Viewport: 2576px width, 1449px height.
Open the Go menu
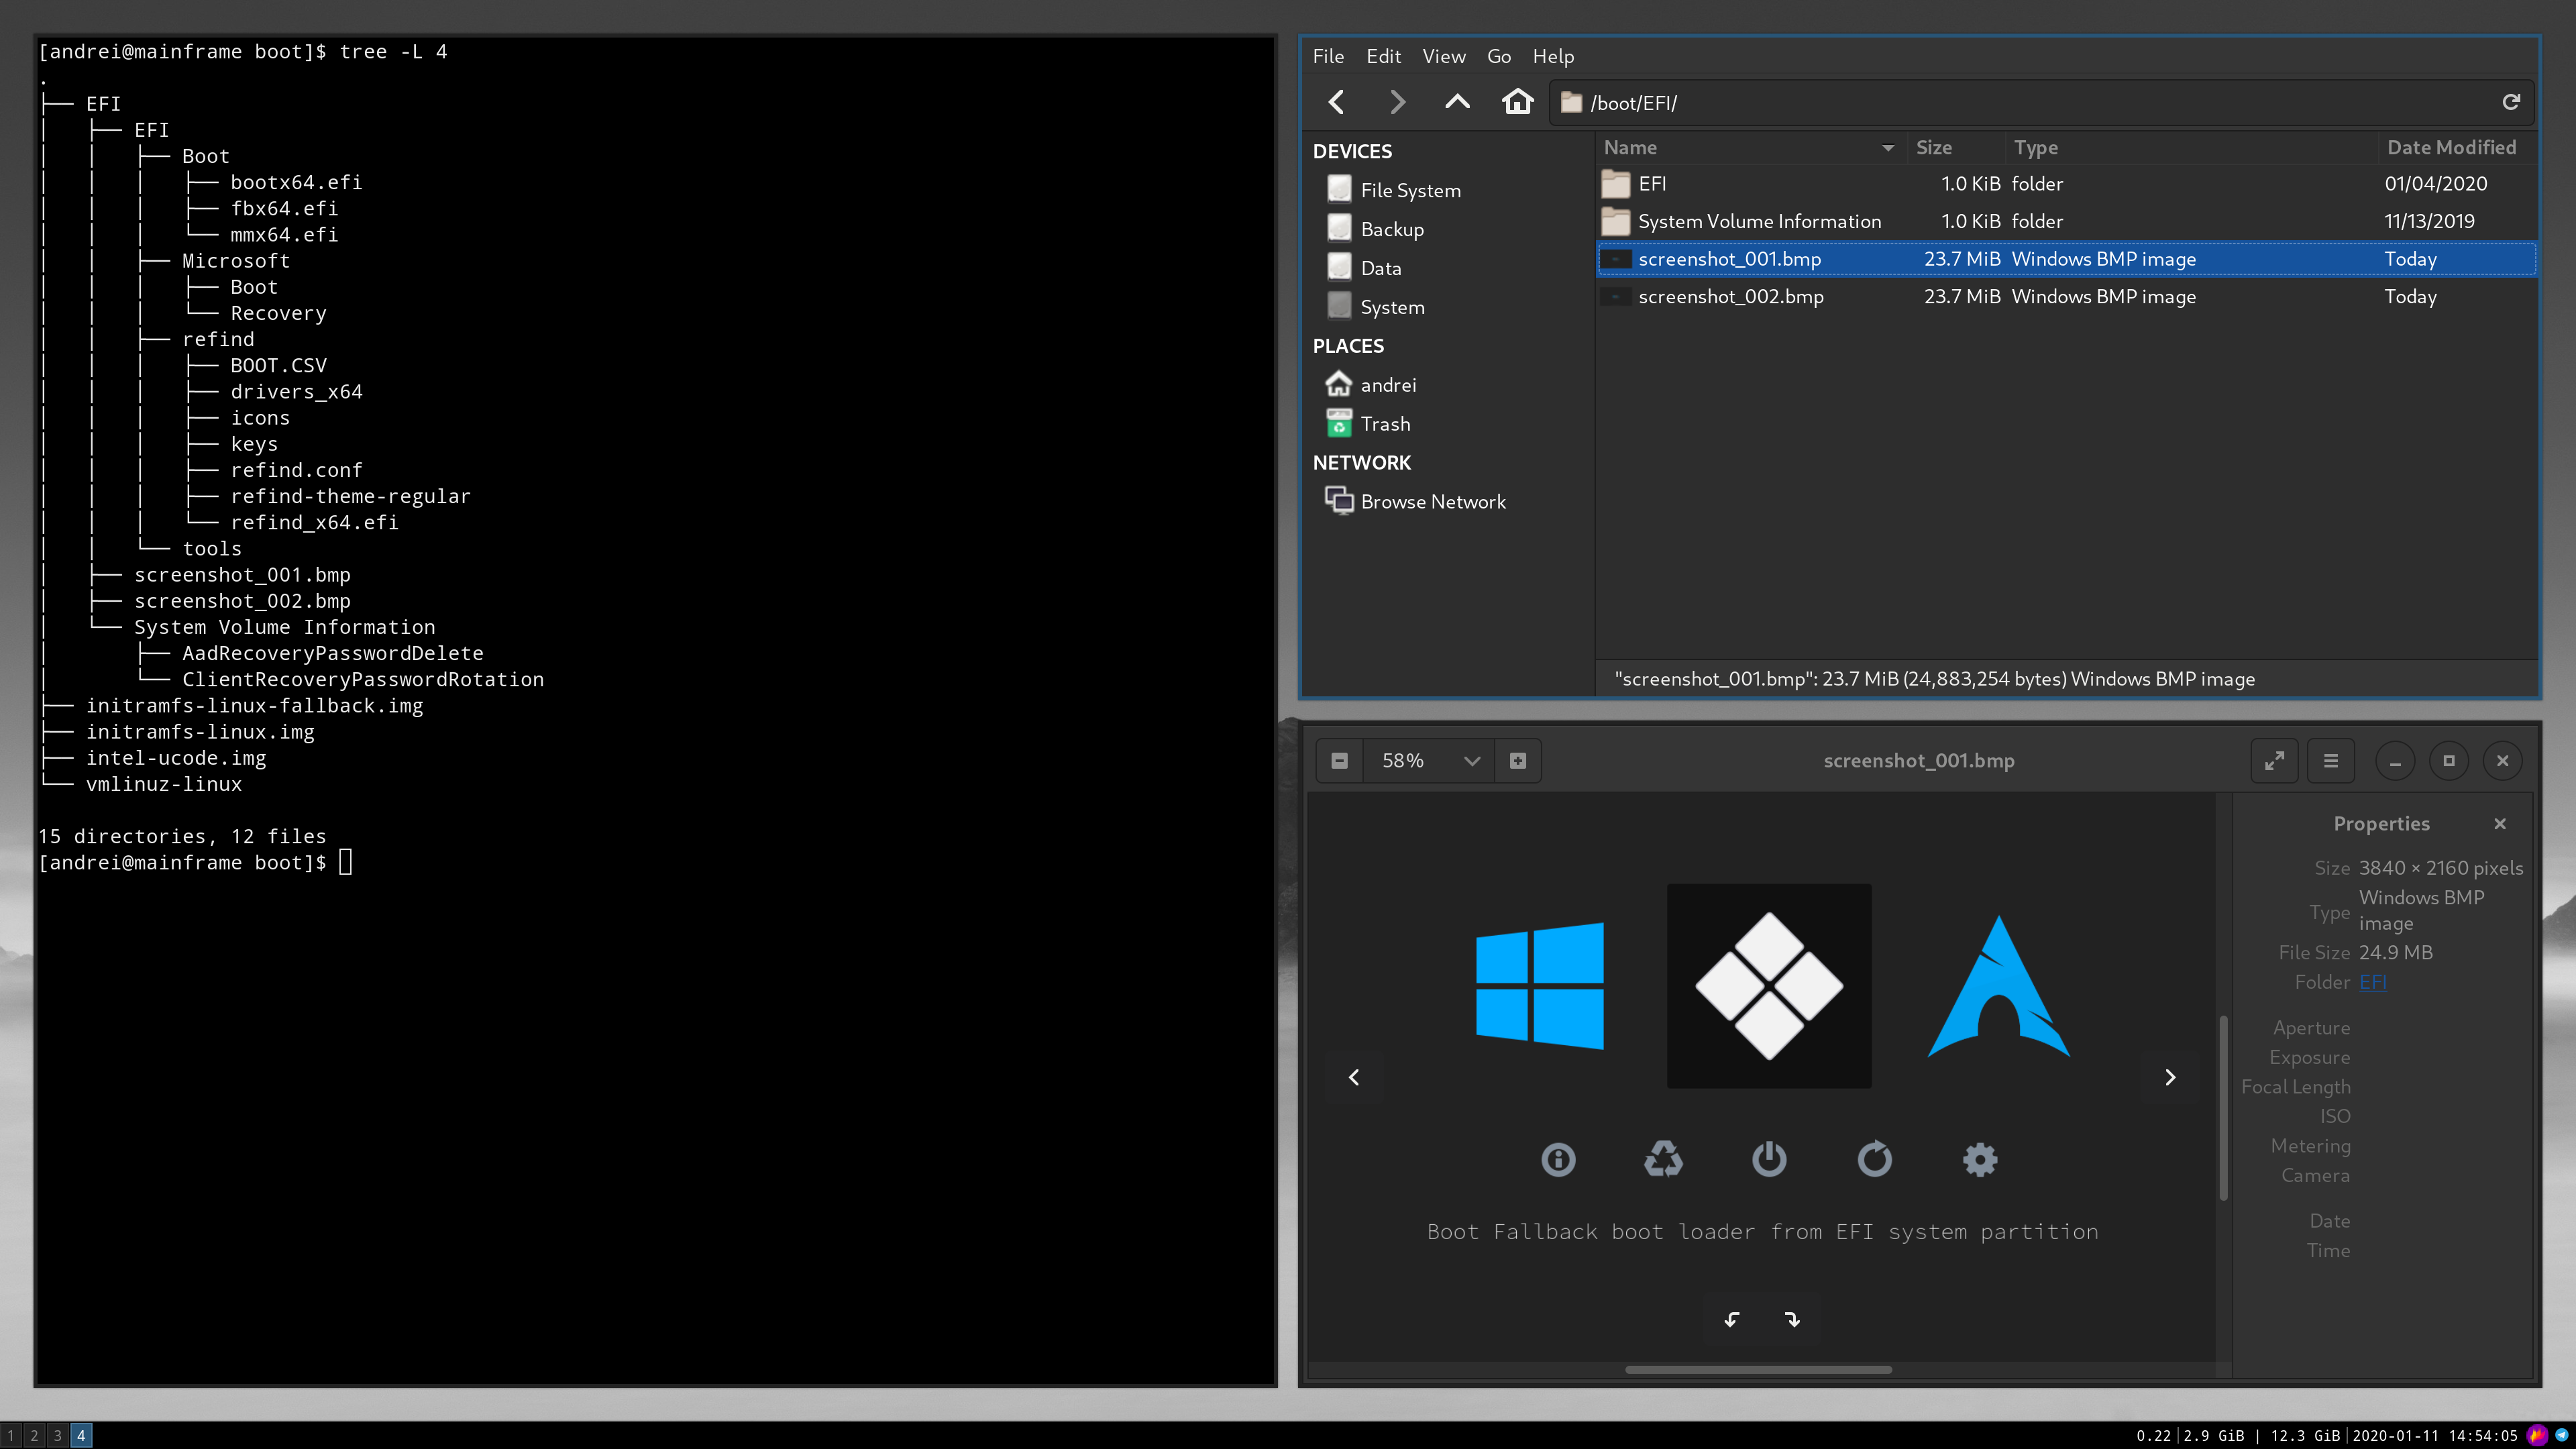pos(1498,56)
